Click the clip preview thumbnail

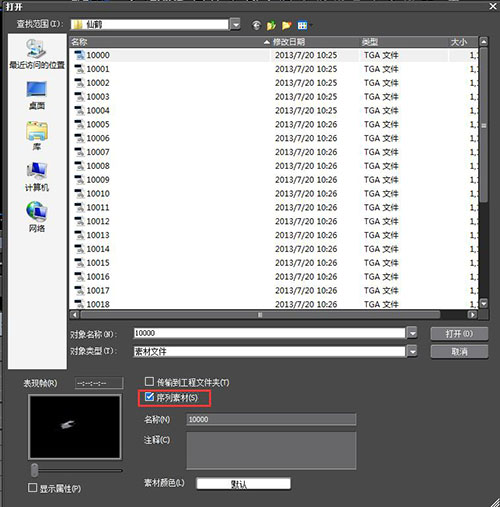click(75, 427)
